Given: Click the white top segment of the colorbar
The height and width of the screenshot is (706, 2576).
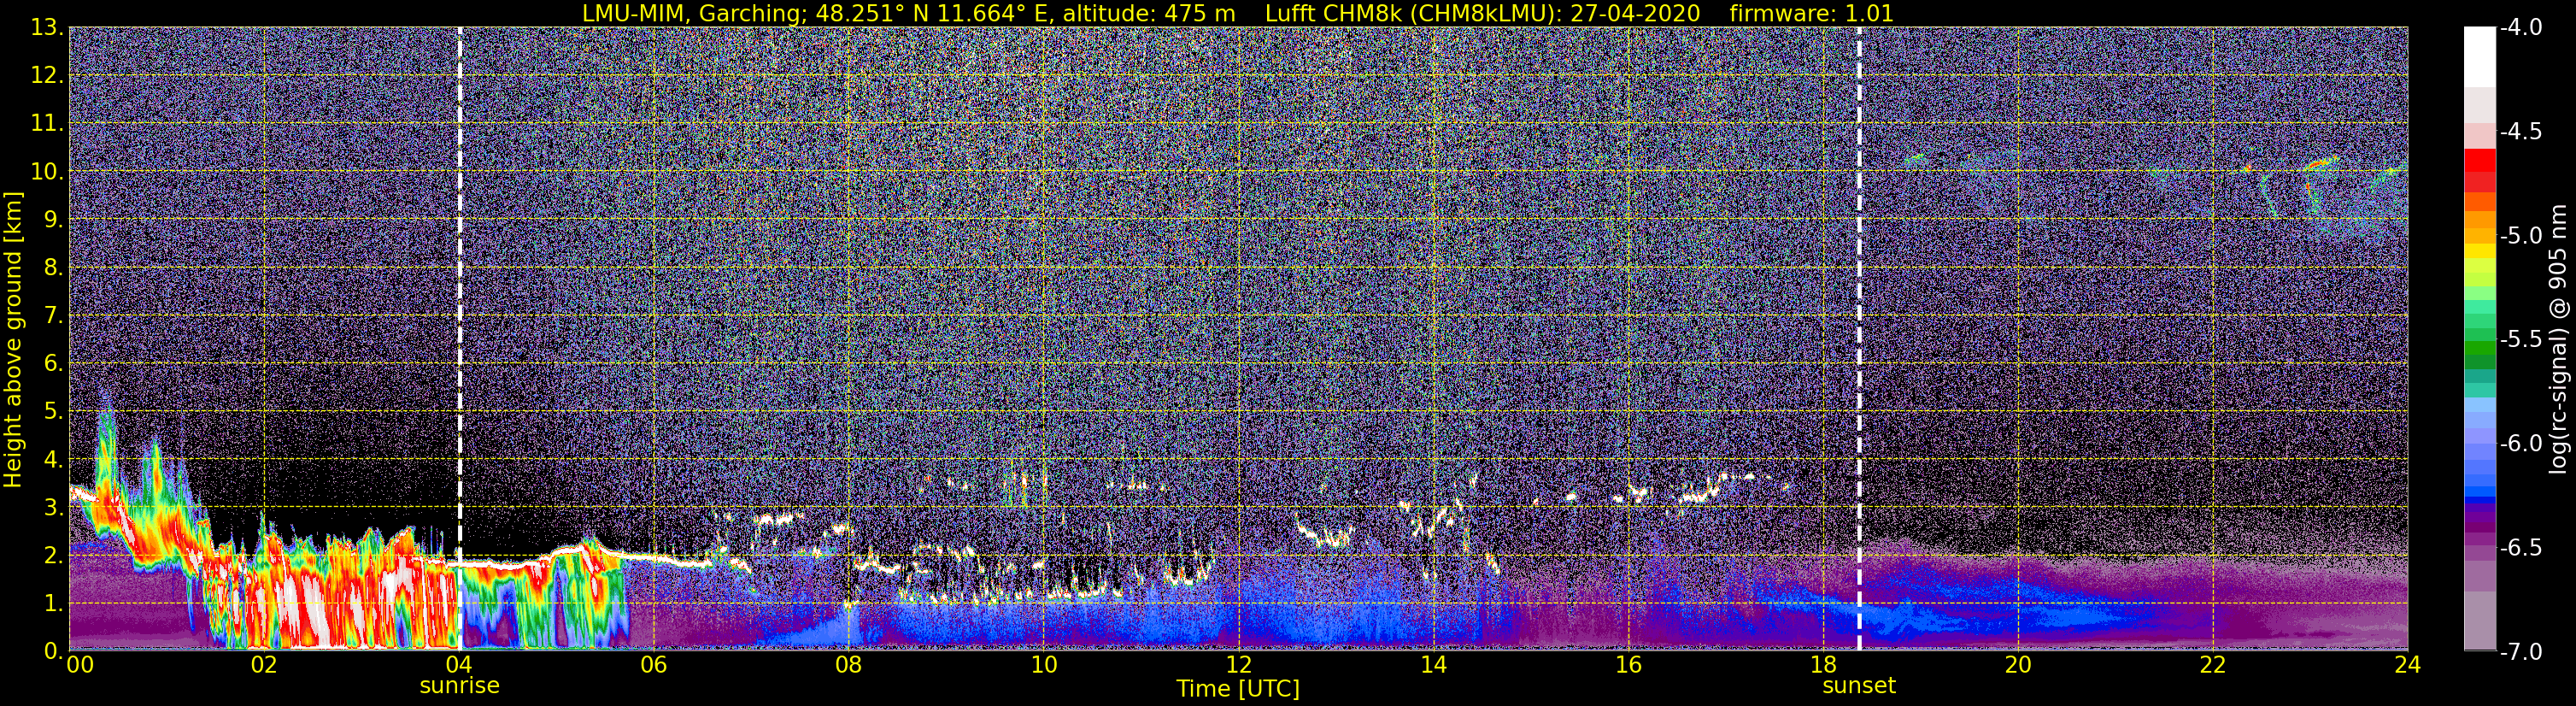Looking at the screenshot, I should [2479, 57].
